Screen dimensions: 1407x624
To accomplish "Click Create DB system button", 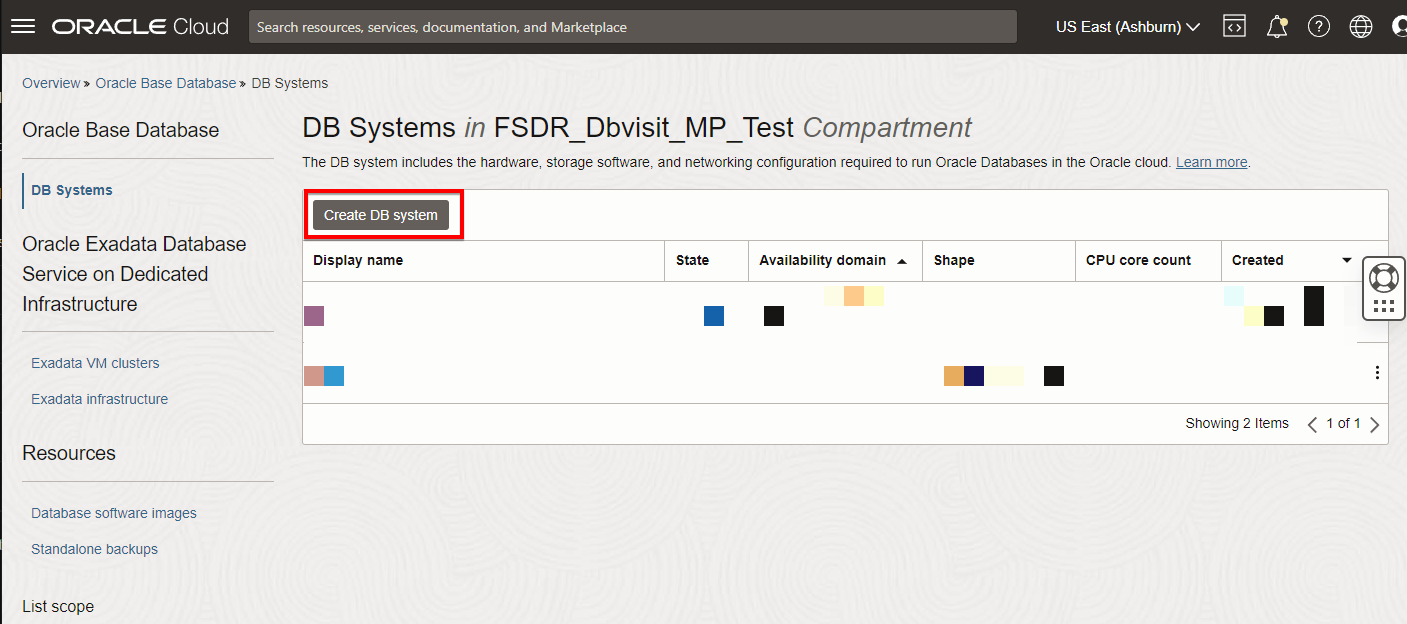I will click(381, 215).
